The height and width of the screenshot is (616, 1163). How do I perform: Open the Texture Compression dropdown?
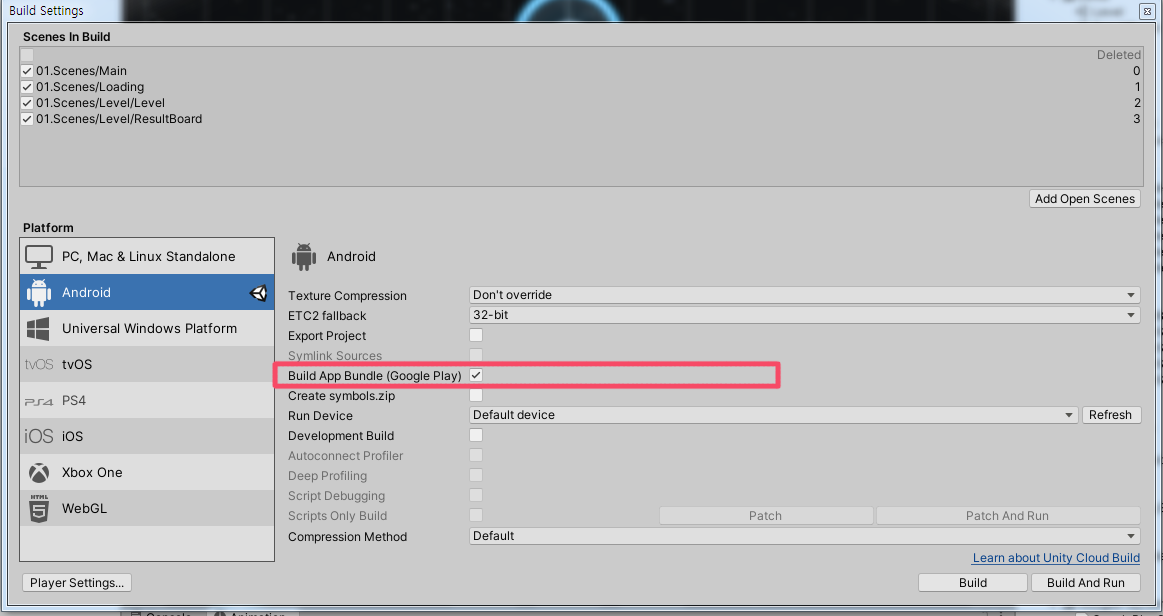tap(805, 295)
